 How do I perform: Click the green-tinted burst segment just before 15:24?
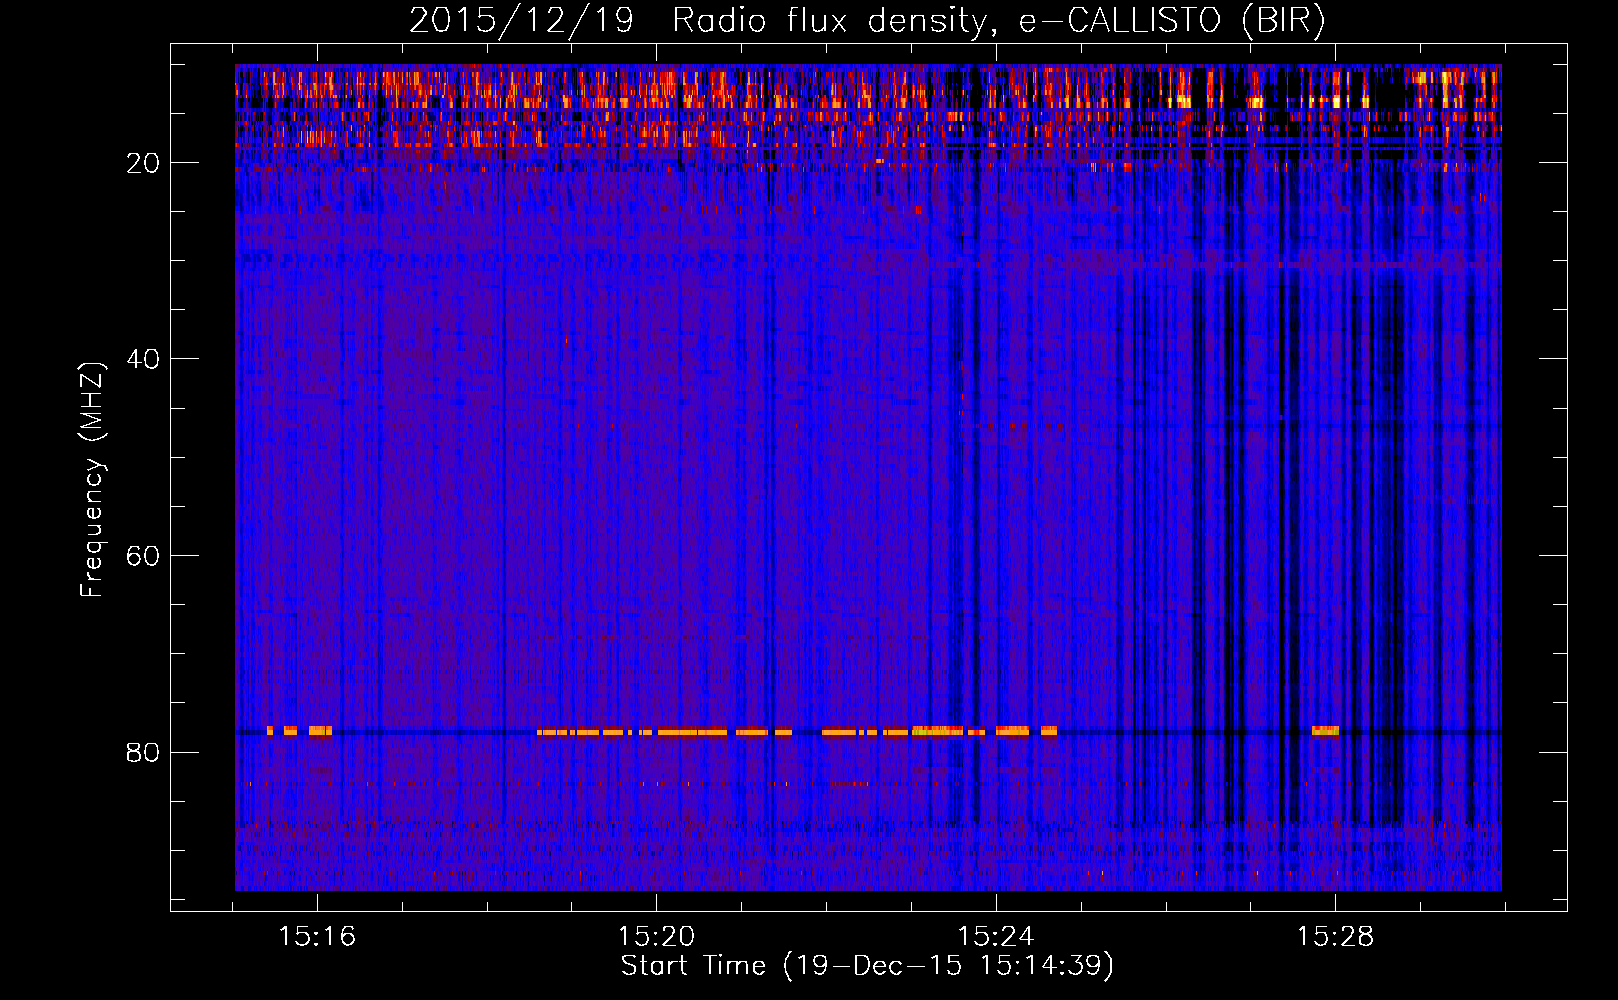(x=937, y=731)
